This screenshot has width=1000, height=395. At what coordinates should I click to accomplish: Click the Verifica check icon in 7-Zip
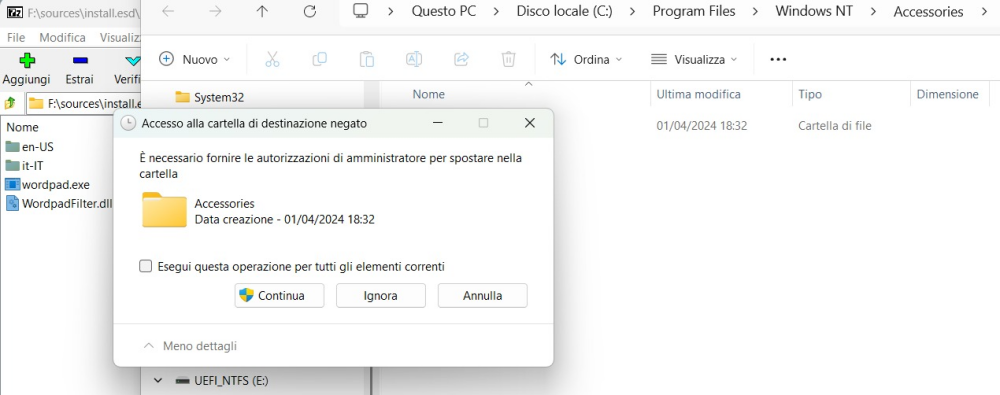(132, 61)
